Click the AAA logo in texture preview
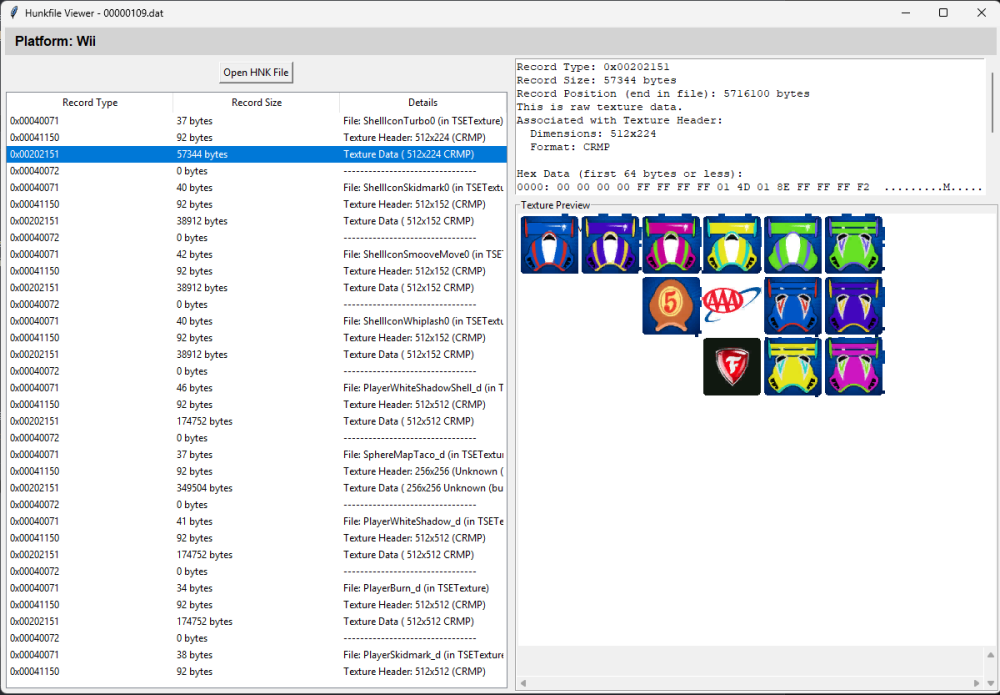 [x=732, y=304]
